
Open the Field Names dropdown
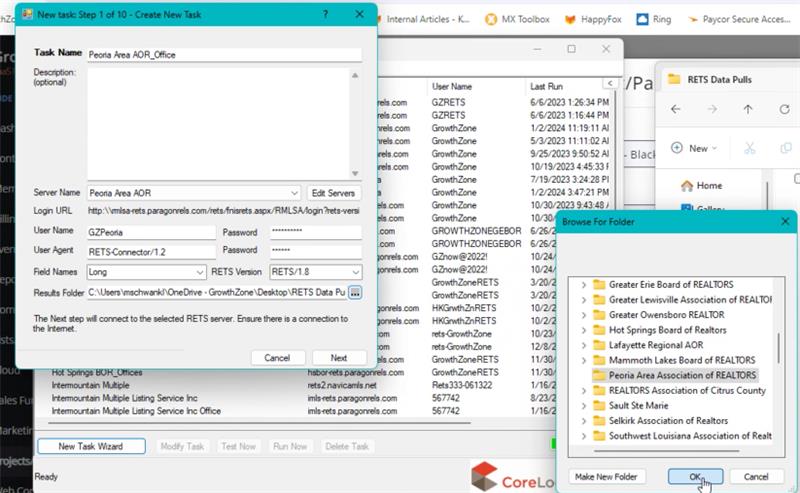(199, 271)
